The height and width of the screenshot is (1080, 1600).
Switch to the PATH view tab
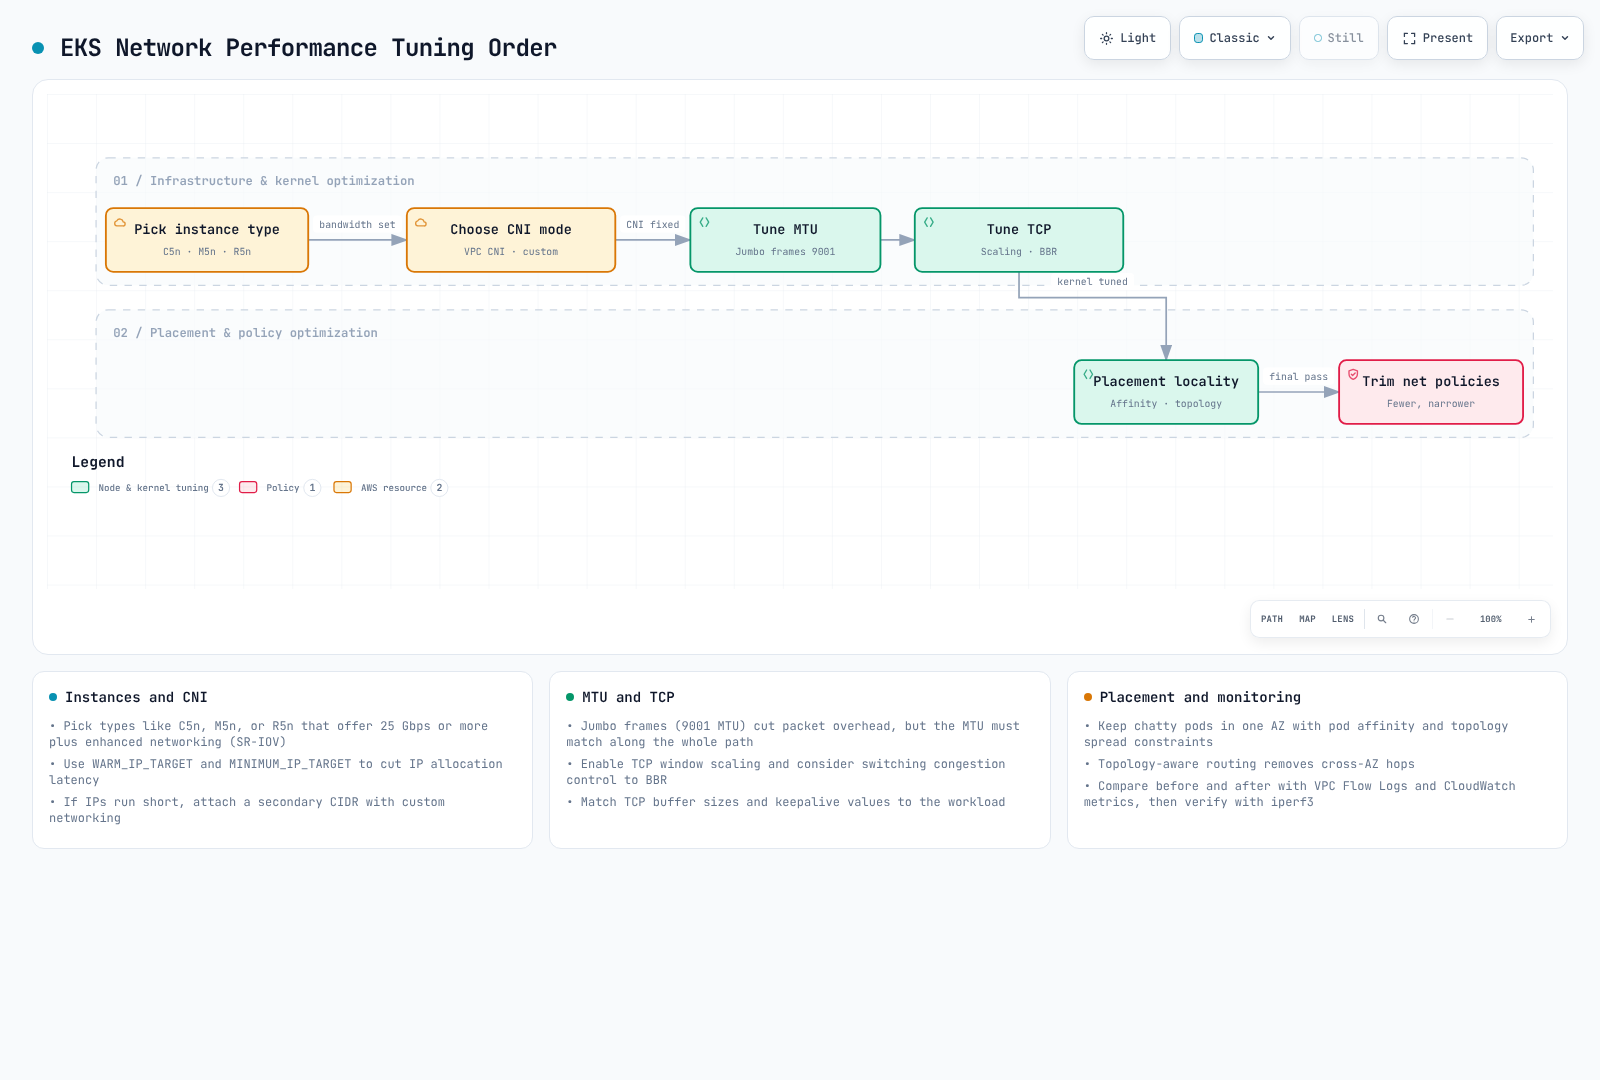[x=1272, y=619]
